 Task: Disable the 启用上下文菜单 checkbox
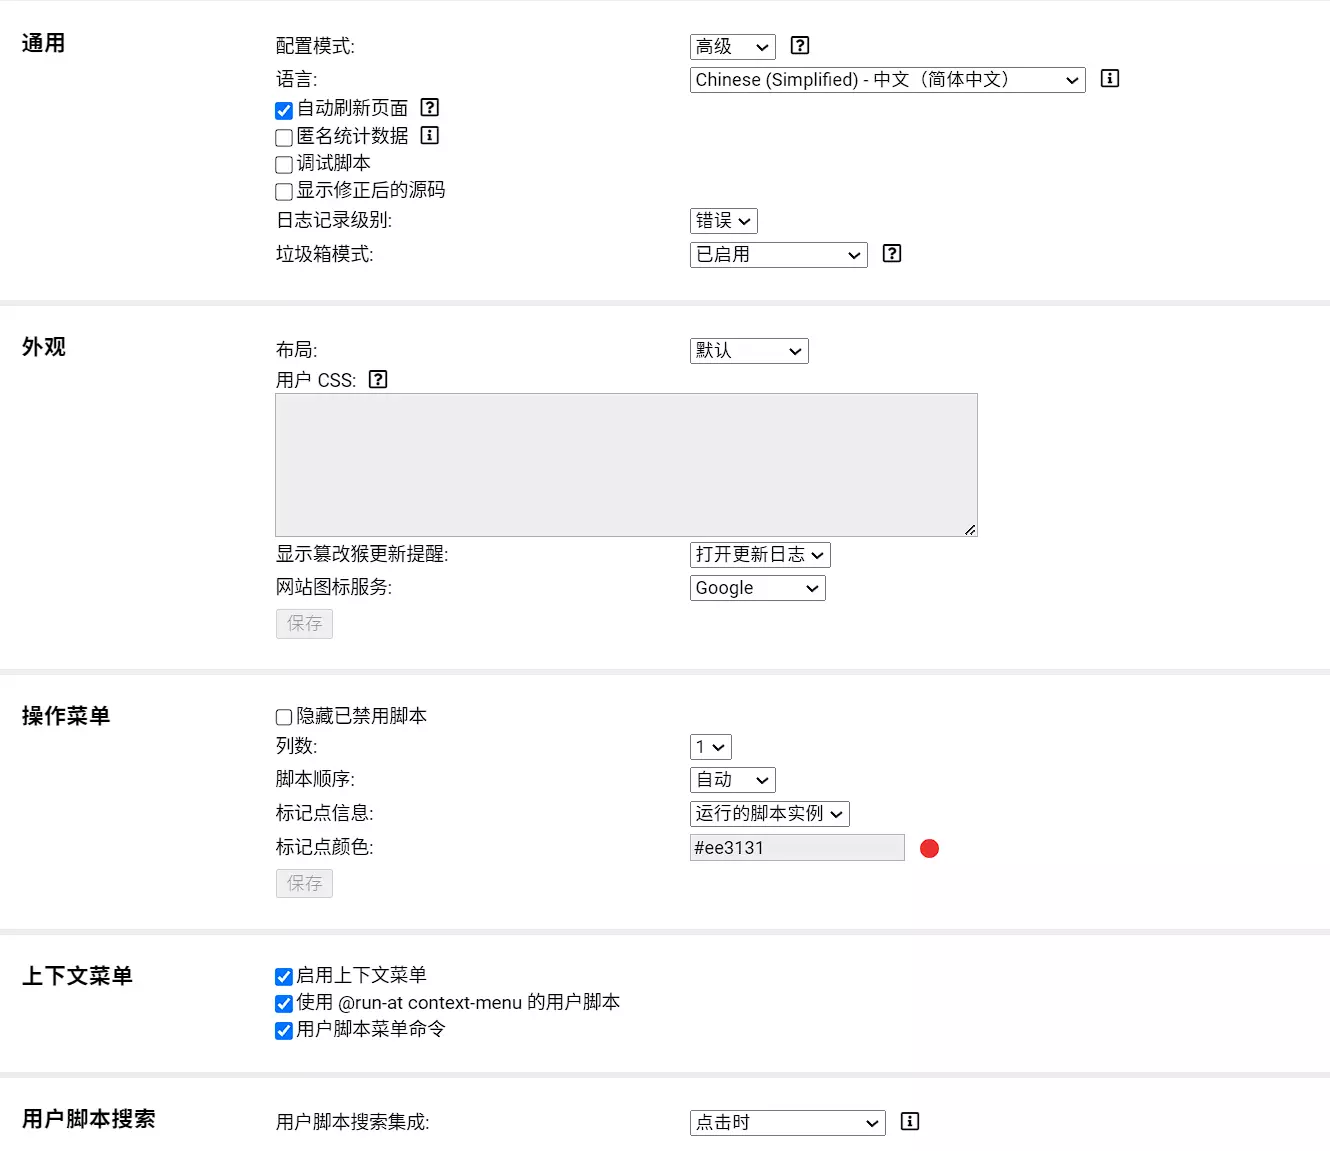click(x=284, y=976)
